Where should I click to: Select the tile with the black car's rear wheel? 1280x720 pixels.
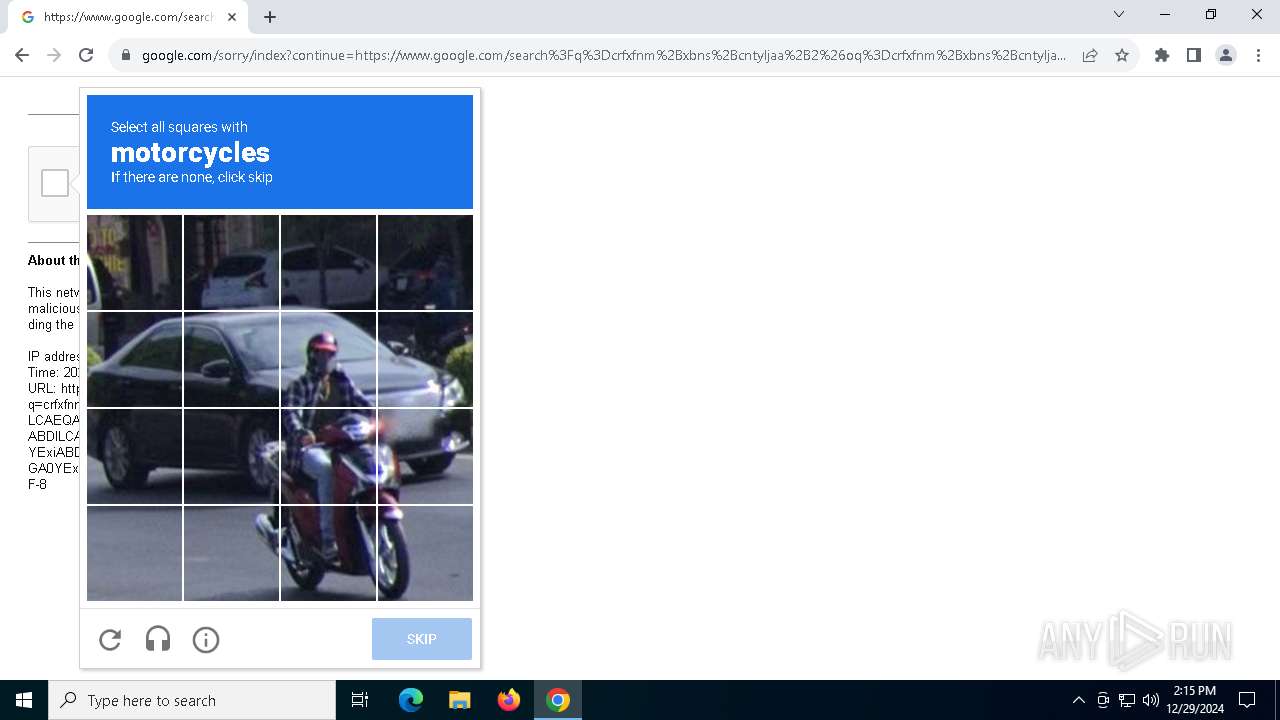(x=134, y=456)
